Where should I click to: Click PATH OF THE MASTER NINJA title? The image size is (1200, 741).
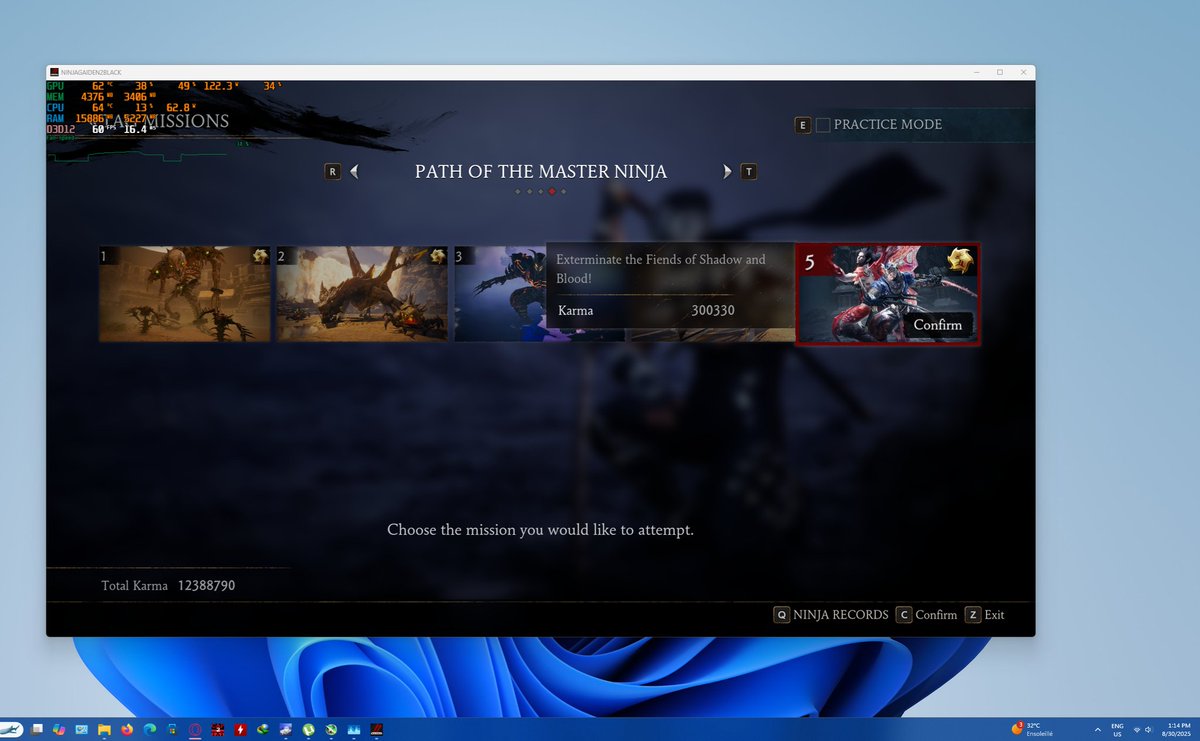[541, 172]
